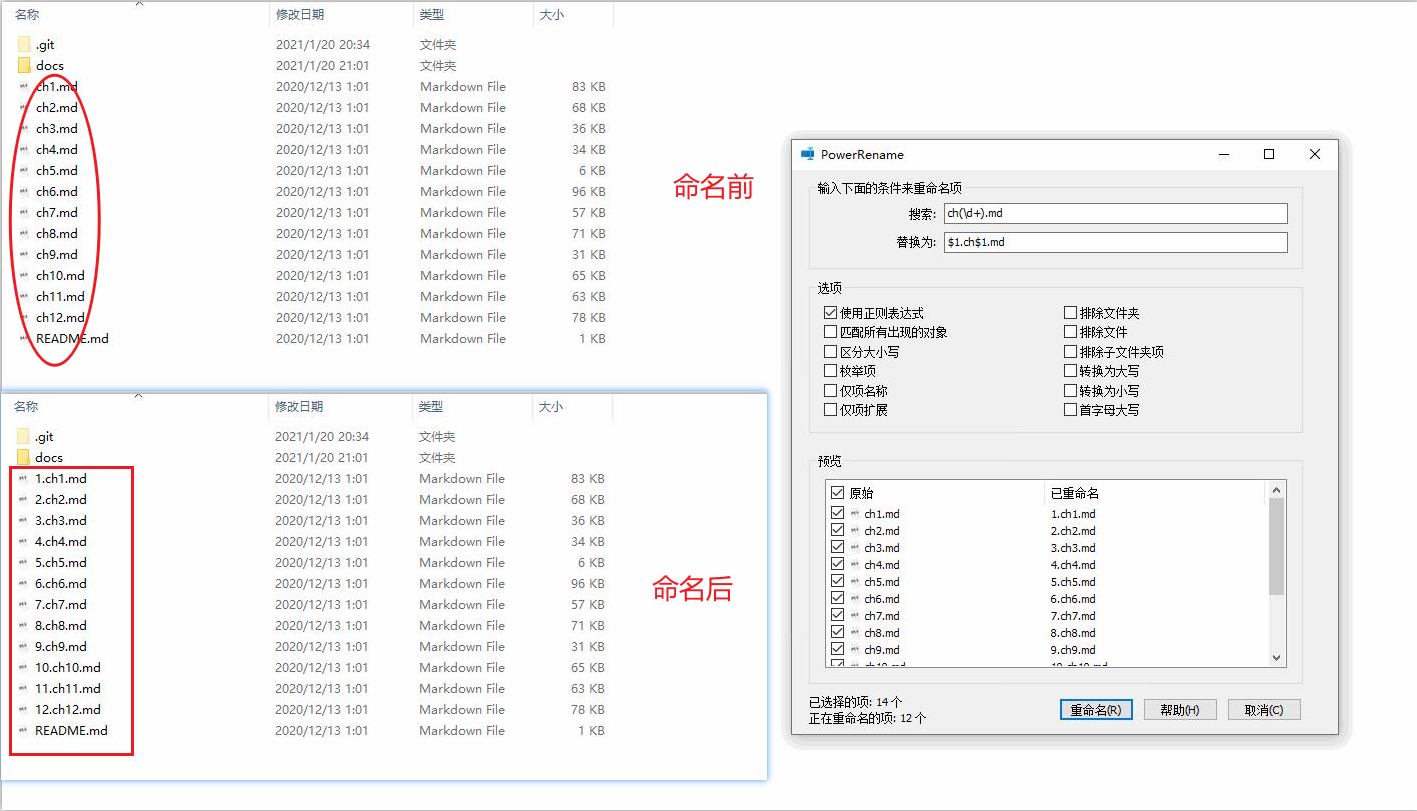This screenshot has width=1417, height=811.
Task: Enable the 仅项扩展 checkbox
Action: (830, 410)
